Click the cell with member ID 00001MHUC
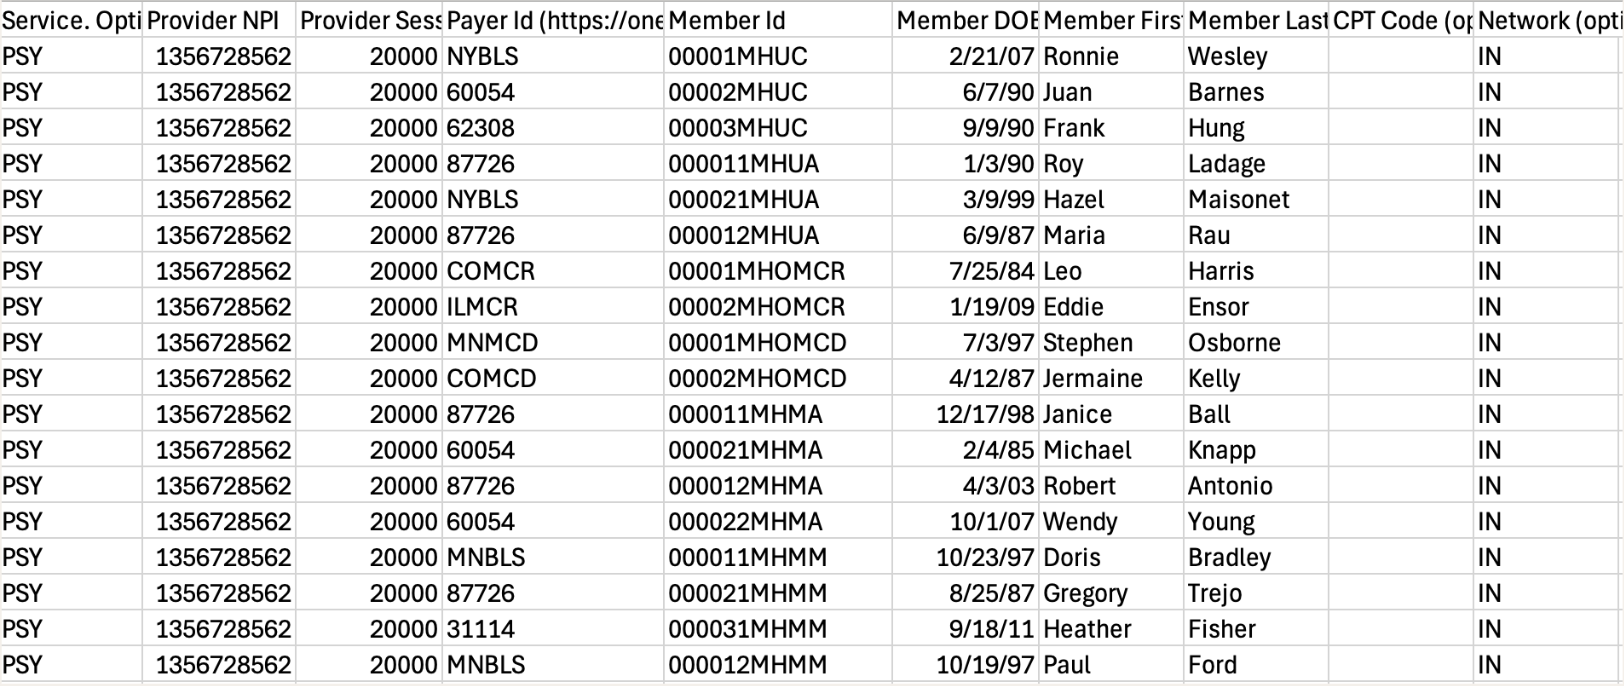This screenshot has width=1624, height=686. coord(778,56)
